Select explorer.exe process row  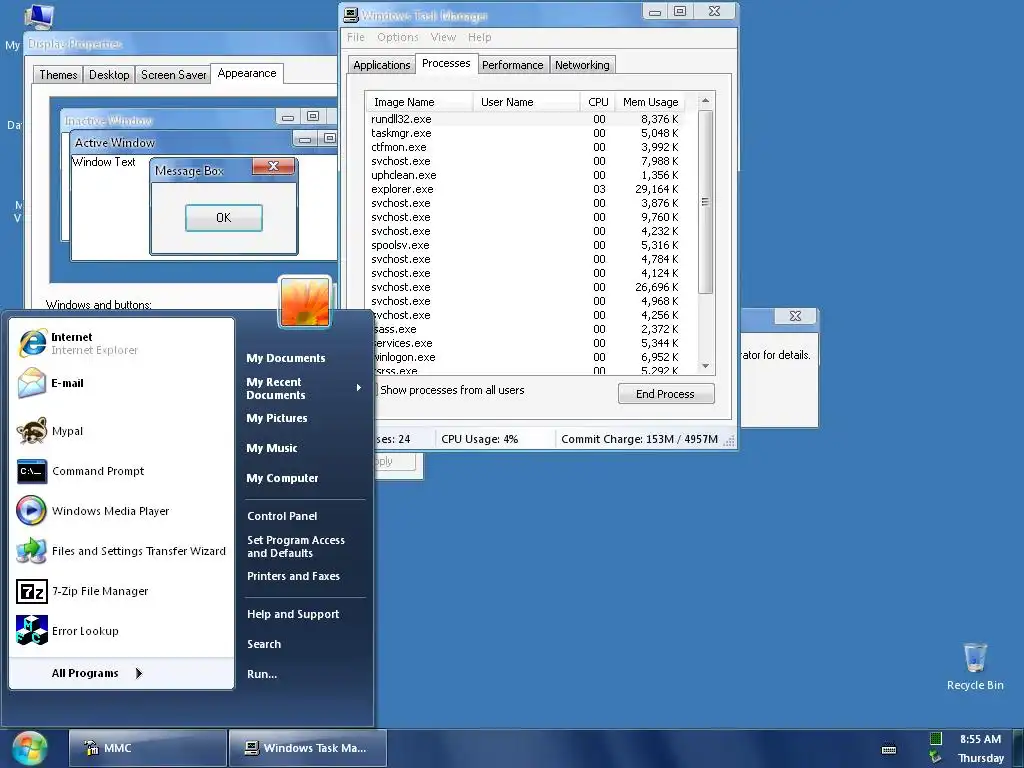click(x=525, y=189)
